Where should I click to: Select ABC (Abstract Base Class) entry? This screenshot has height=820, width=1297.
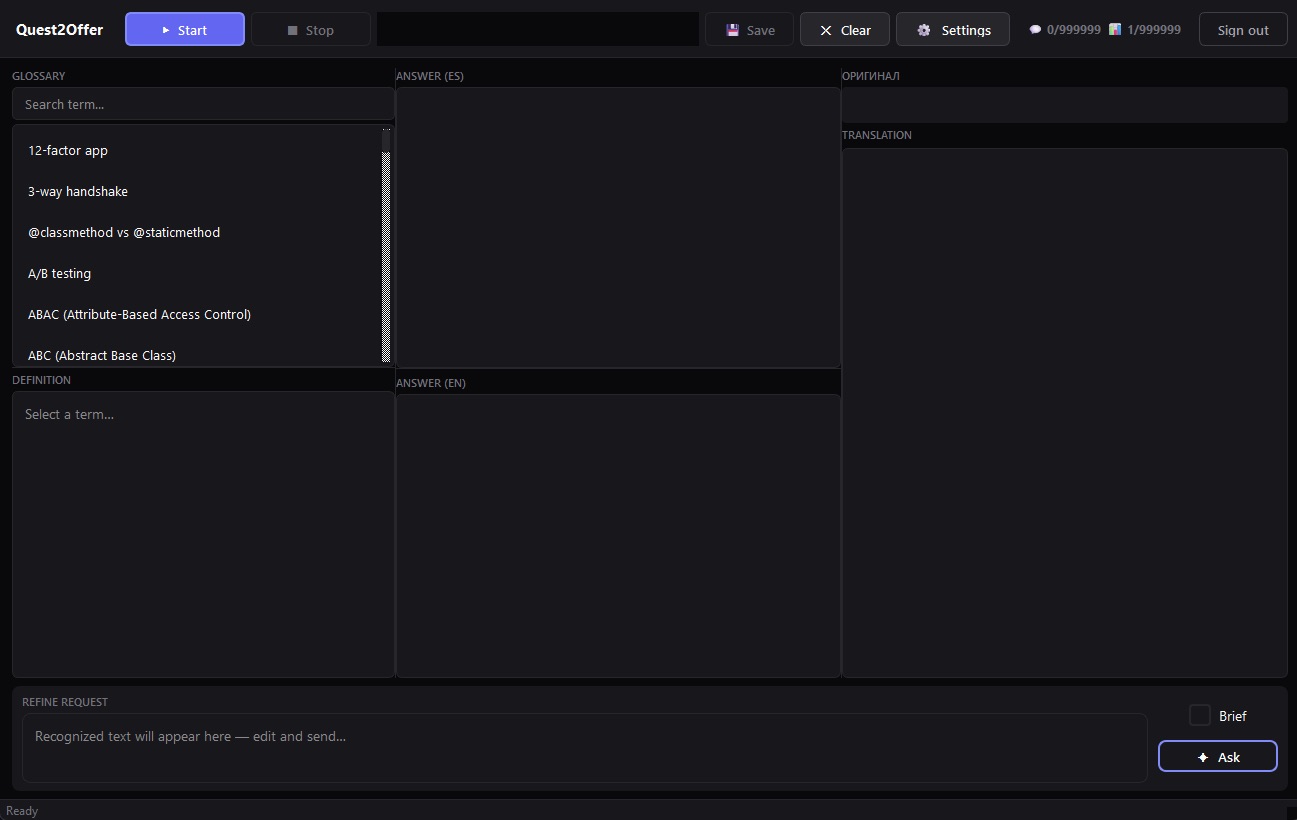click(102, 355)
